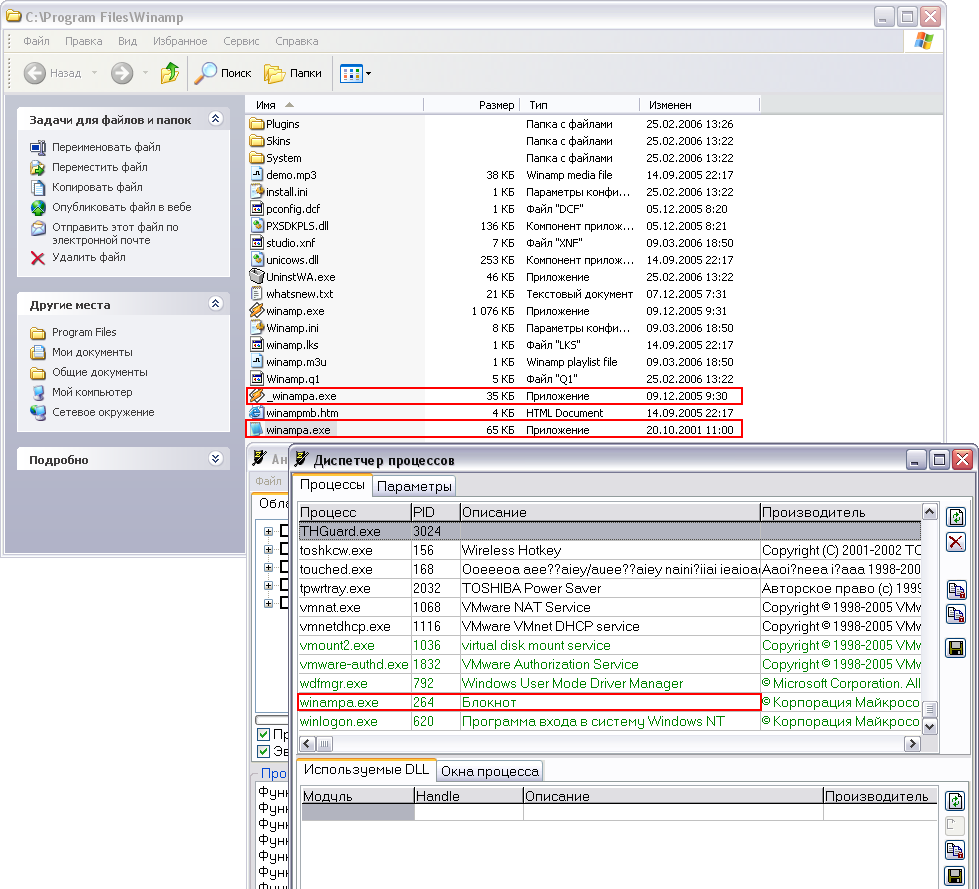Click Forward arrow in Explorer toolbar
Image resolution: width=979 pixels, height=889 pixels.
[x=122, y=73]
